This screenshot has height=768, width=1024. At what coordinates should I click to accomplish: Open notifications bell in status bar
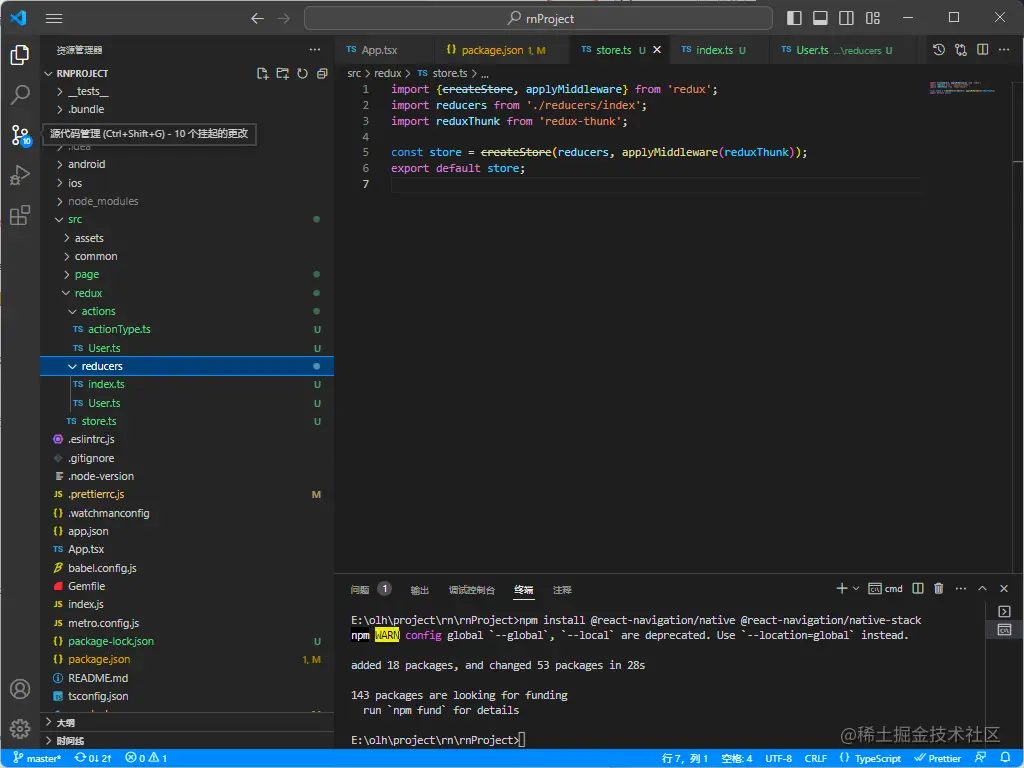[1006, 758]
